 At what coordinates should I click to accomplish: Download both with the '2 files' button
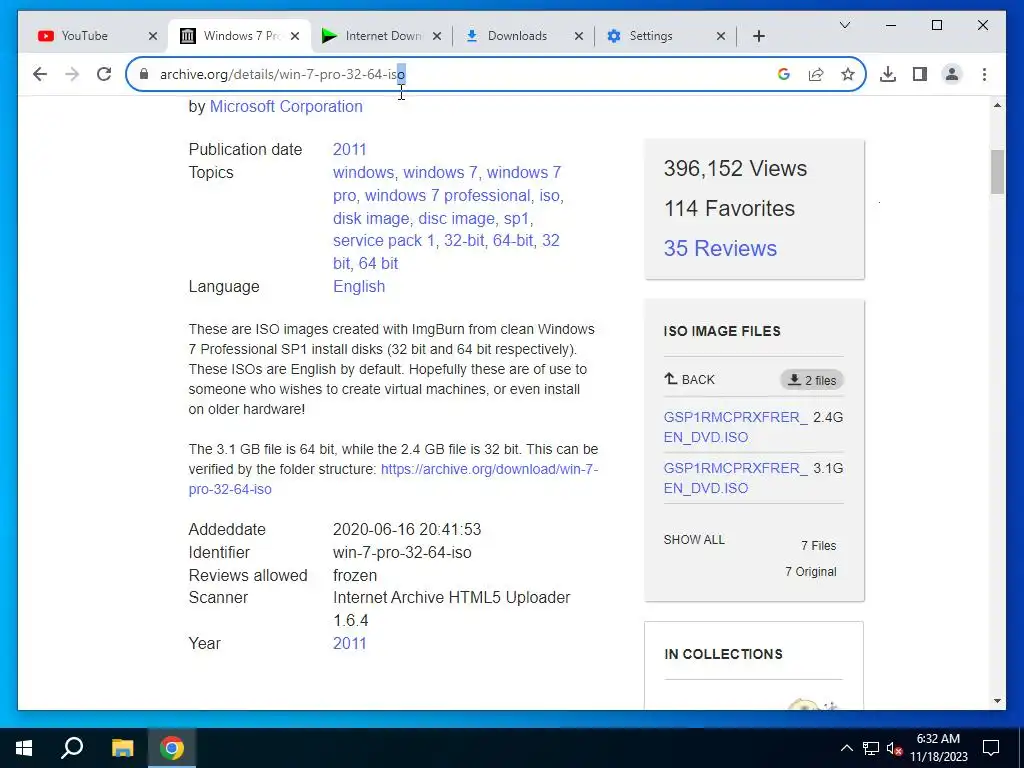coord(812,380)
